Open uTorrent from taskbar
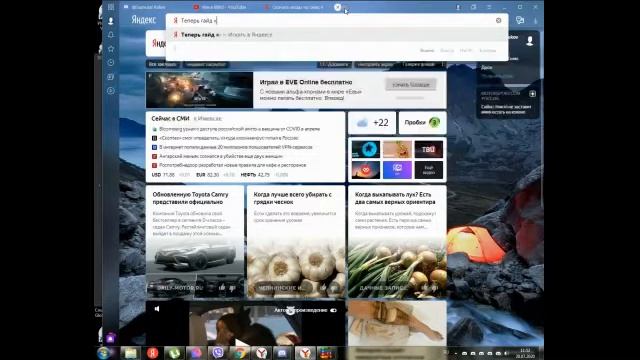This screenshot has width=640, height=360. [174, 353]
